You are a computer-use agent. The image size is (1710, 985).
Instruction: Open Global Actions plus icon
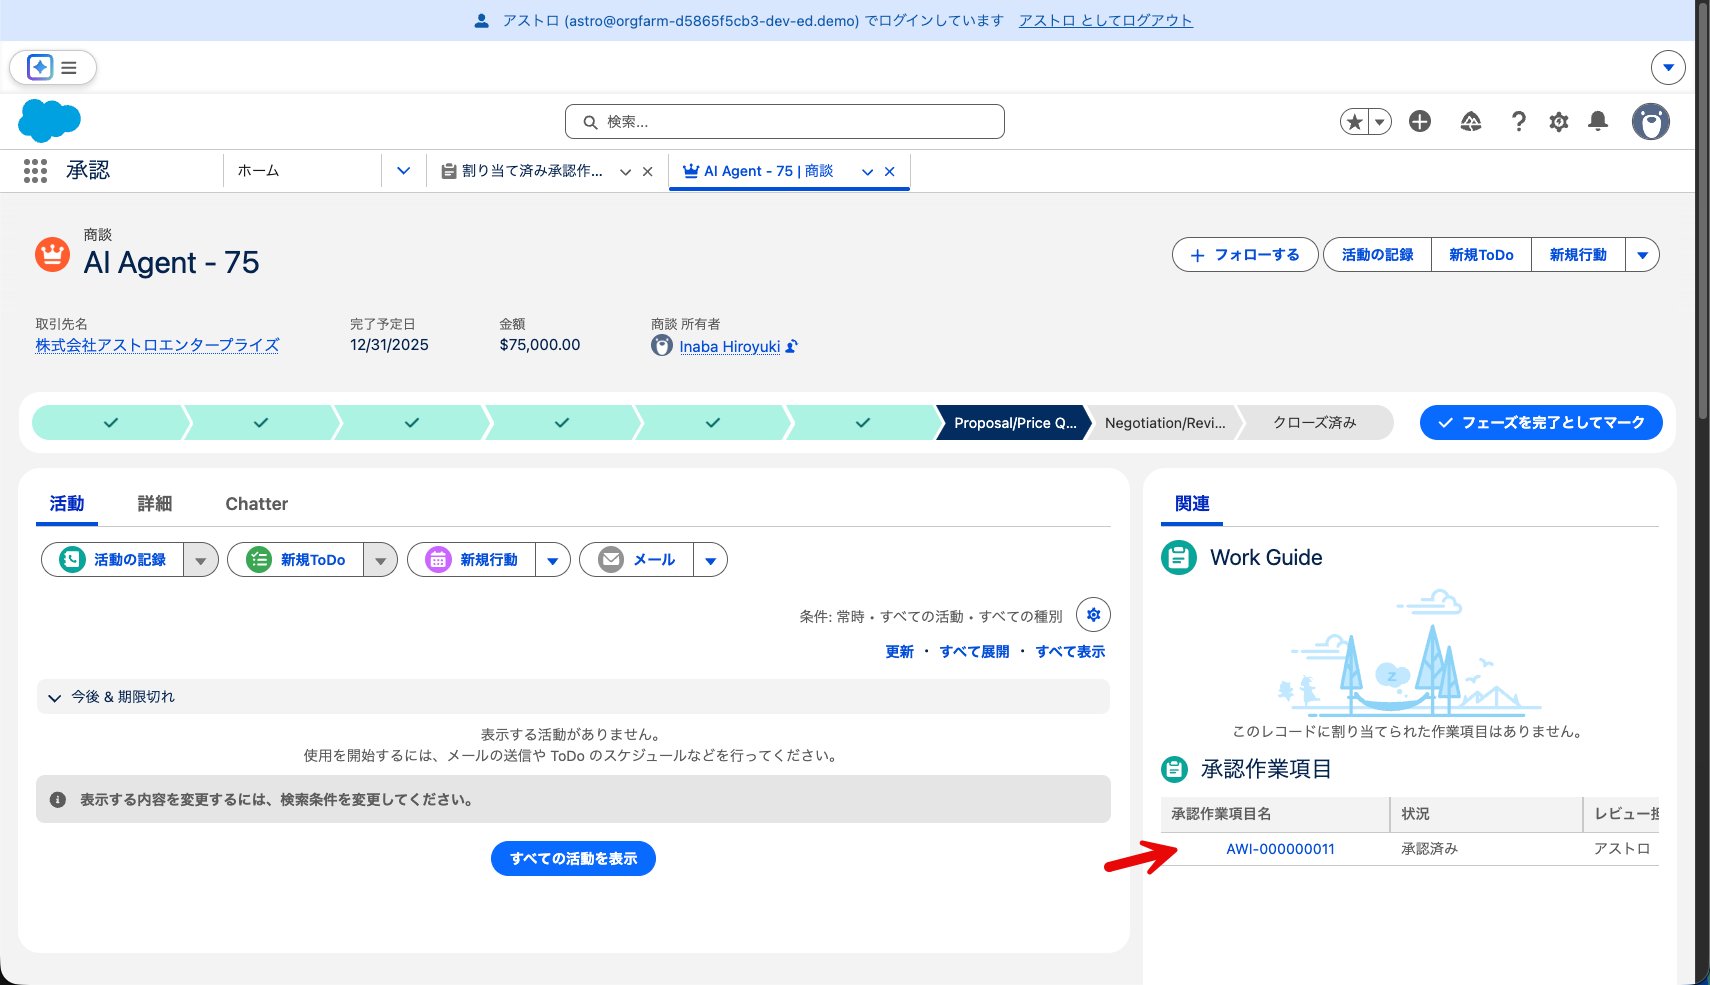(1420, 122)
